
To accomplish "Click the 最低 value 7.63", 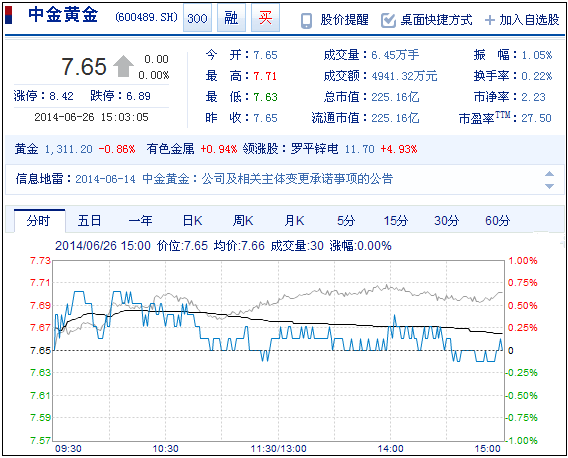I will pos(265,97).
